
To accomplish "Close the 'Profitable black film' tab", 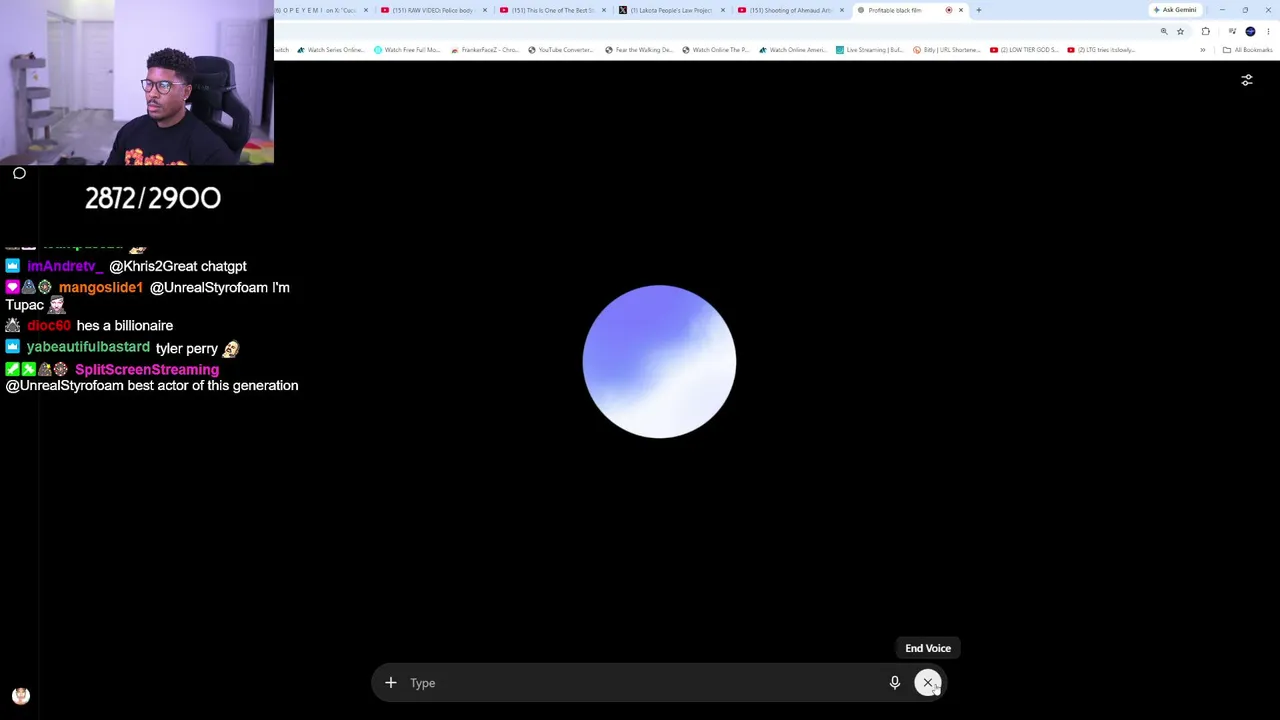I will tap(961, 10).
